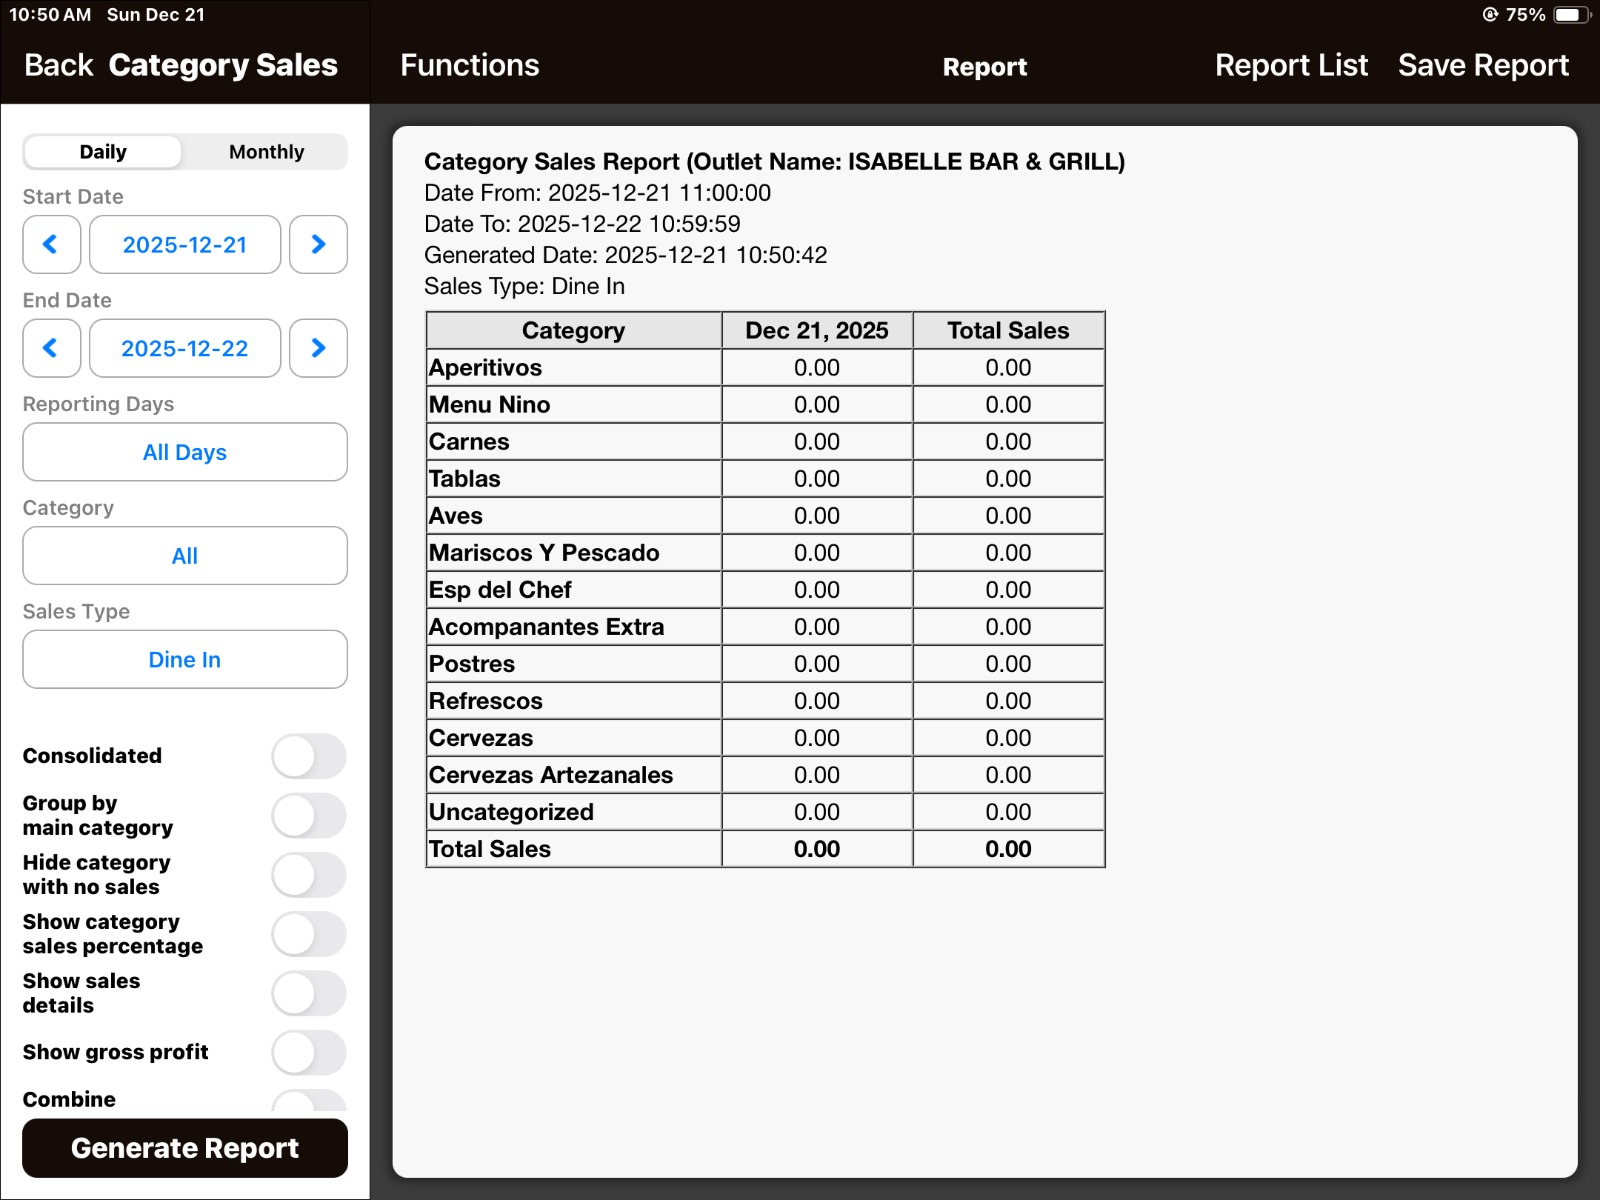Open the Report List
This screenshot has width=1600, height=1200.
coord(1291,66)
